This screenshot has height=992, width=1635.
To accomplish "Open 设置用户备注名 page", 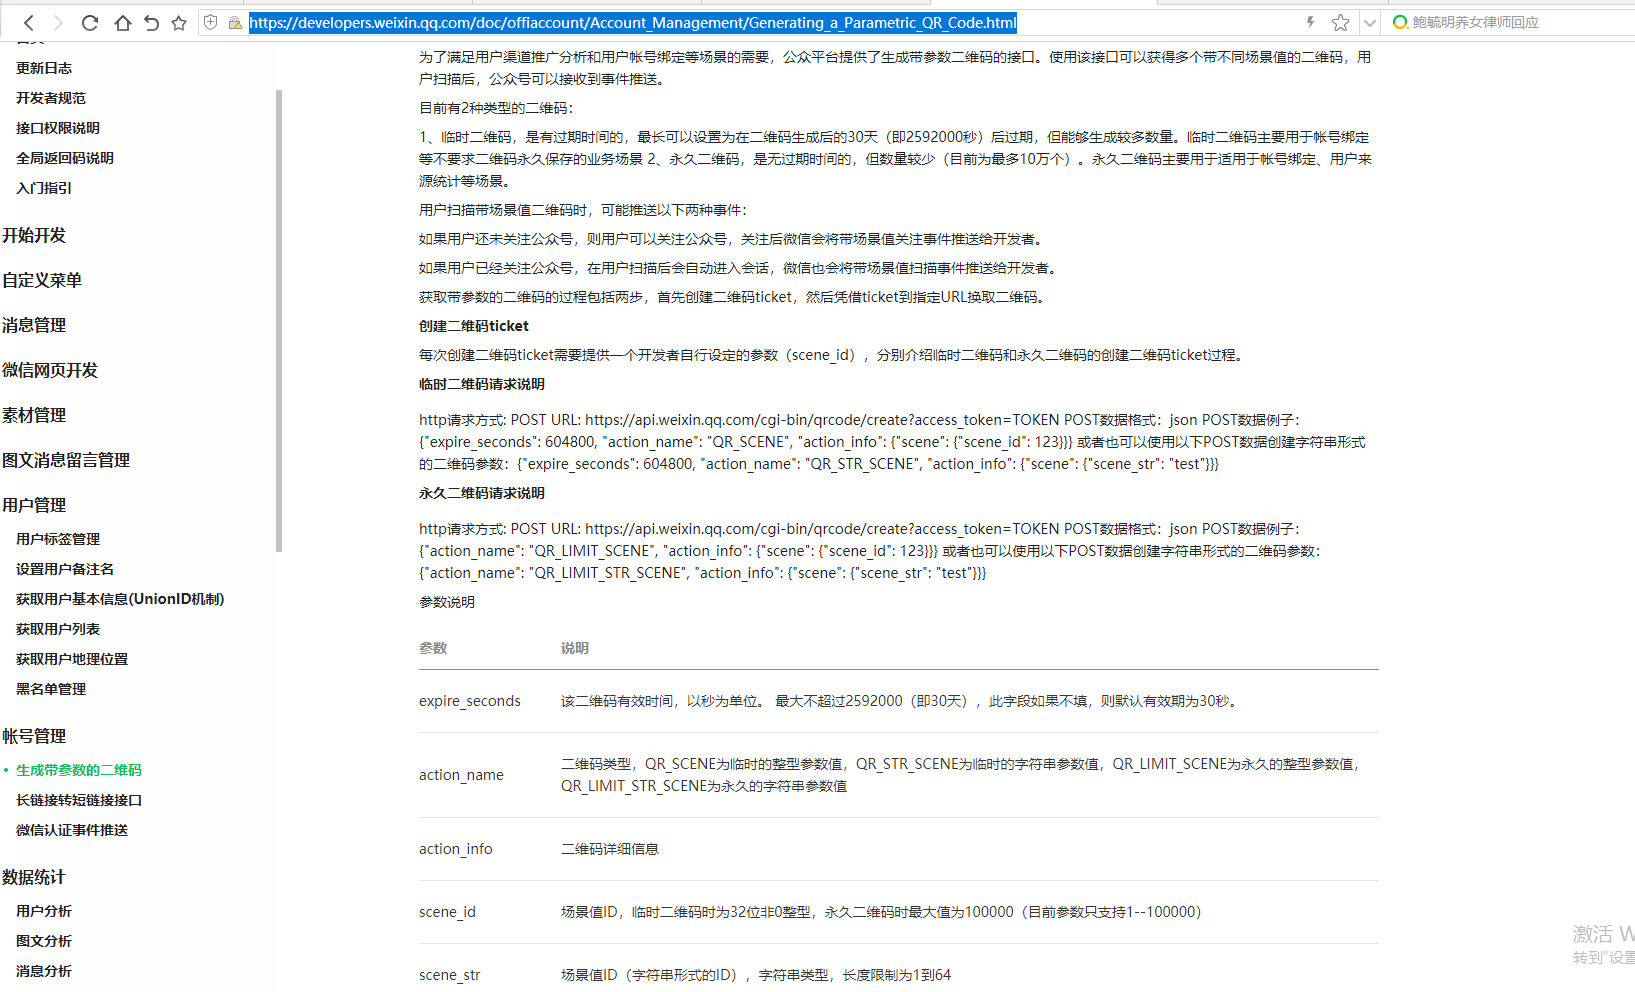I will tap(65, 569).
